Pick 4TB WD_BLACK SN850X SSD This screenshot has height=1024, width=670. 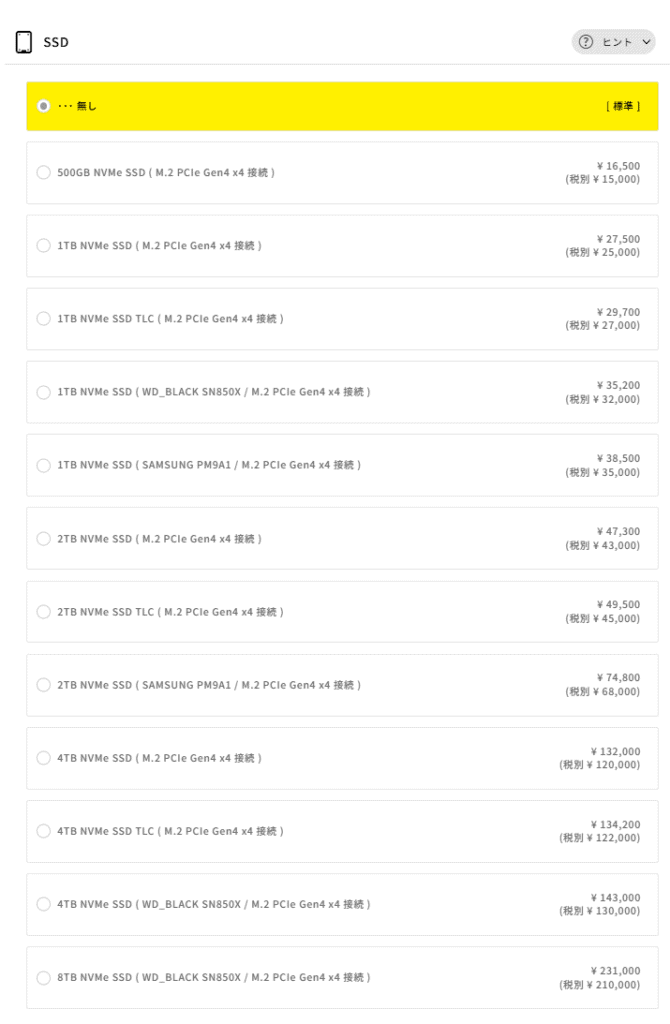[43, 904]
